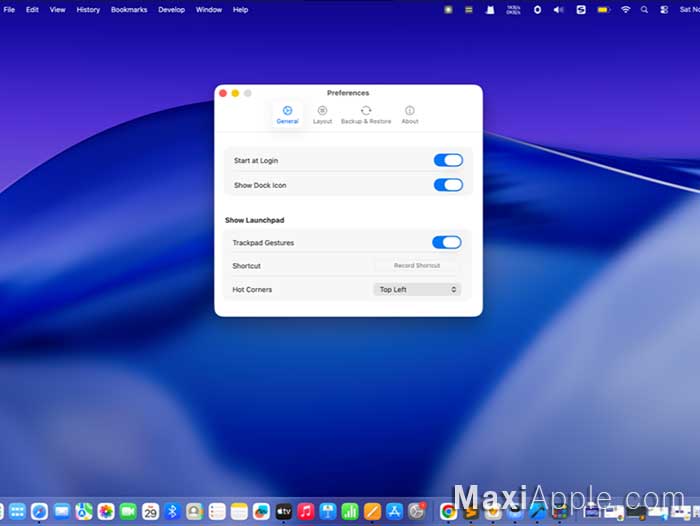Screen dimensions: 700x526
Task: Open App Store from the Dock
Action: pos(394,511)
